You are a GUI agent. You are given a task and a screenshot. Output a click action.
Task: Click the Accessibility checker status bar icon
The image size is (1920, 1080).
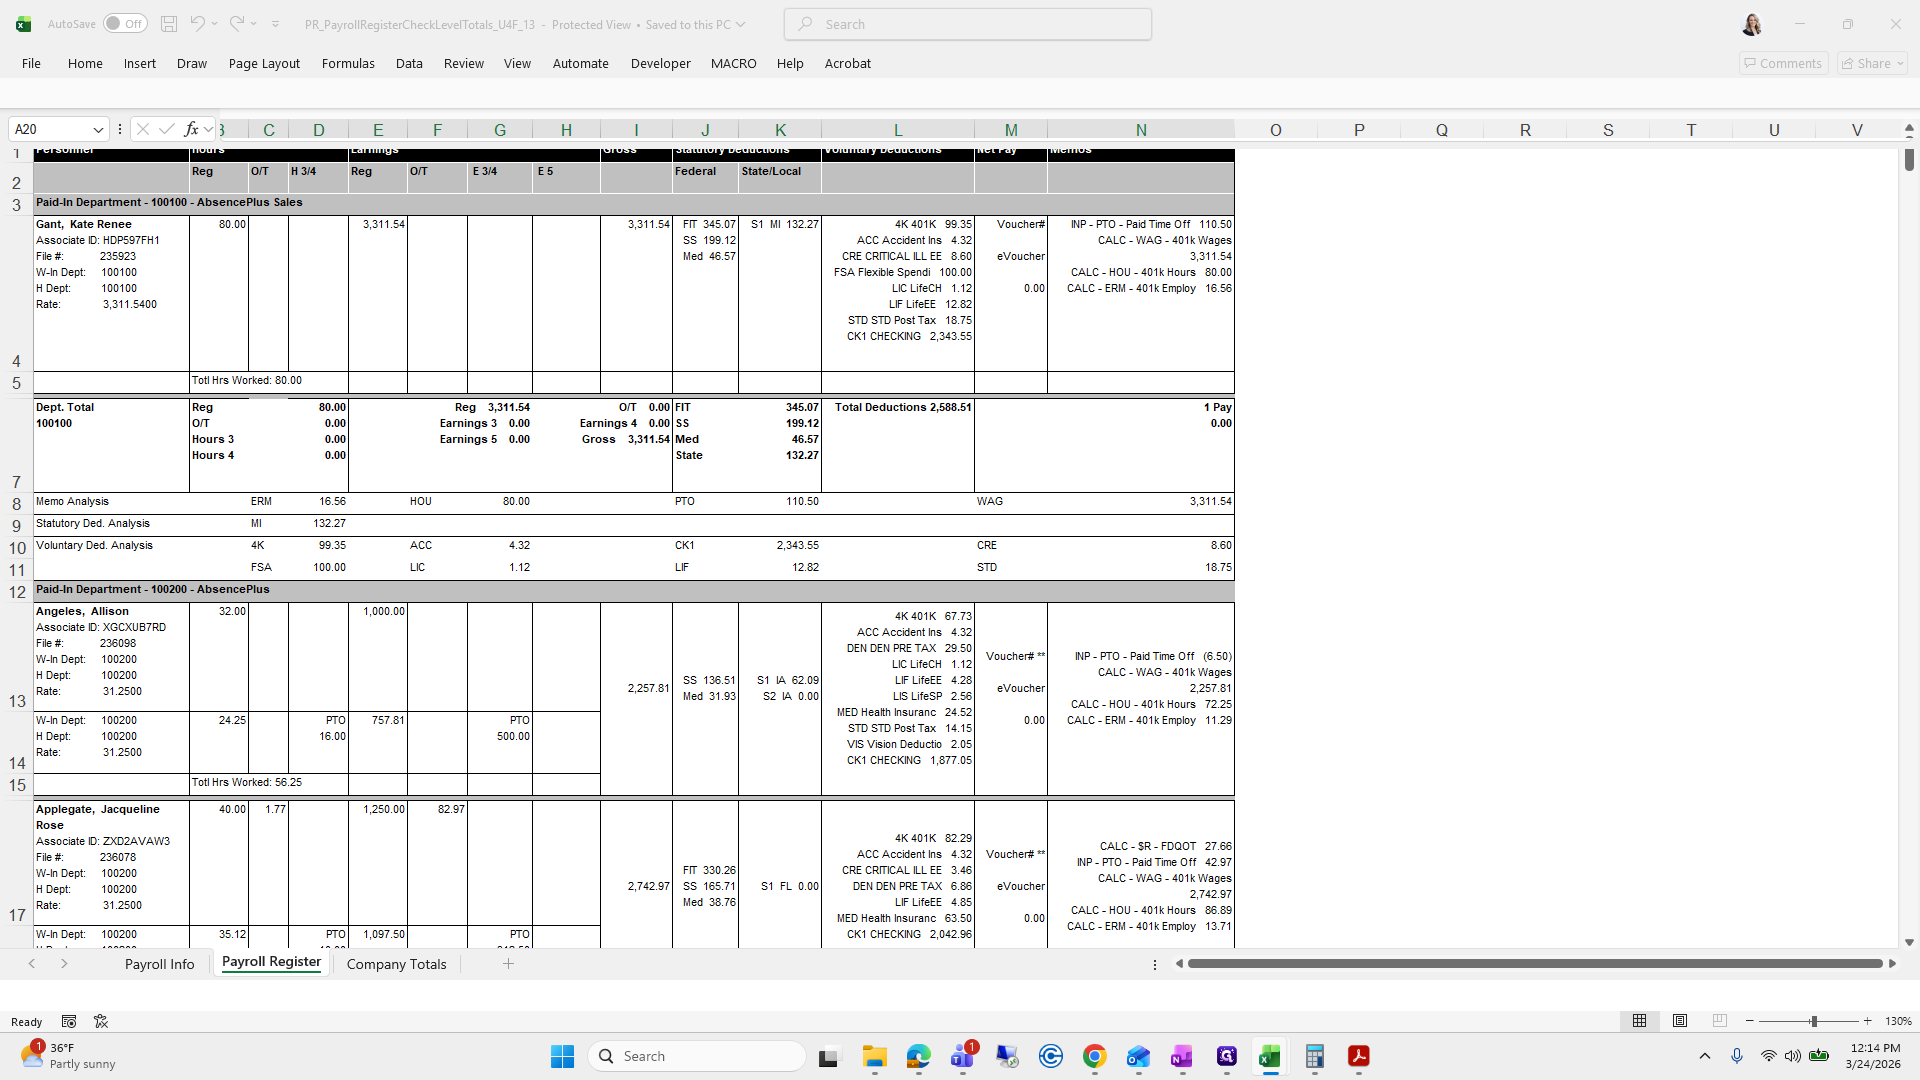click(x=101, y=1021)
